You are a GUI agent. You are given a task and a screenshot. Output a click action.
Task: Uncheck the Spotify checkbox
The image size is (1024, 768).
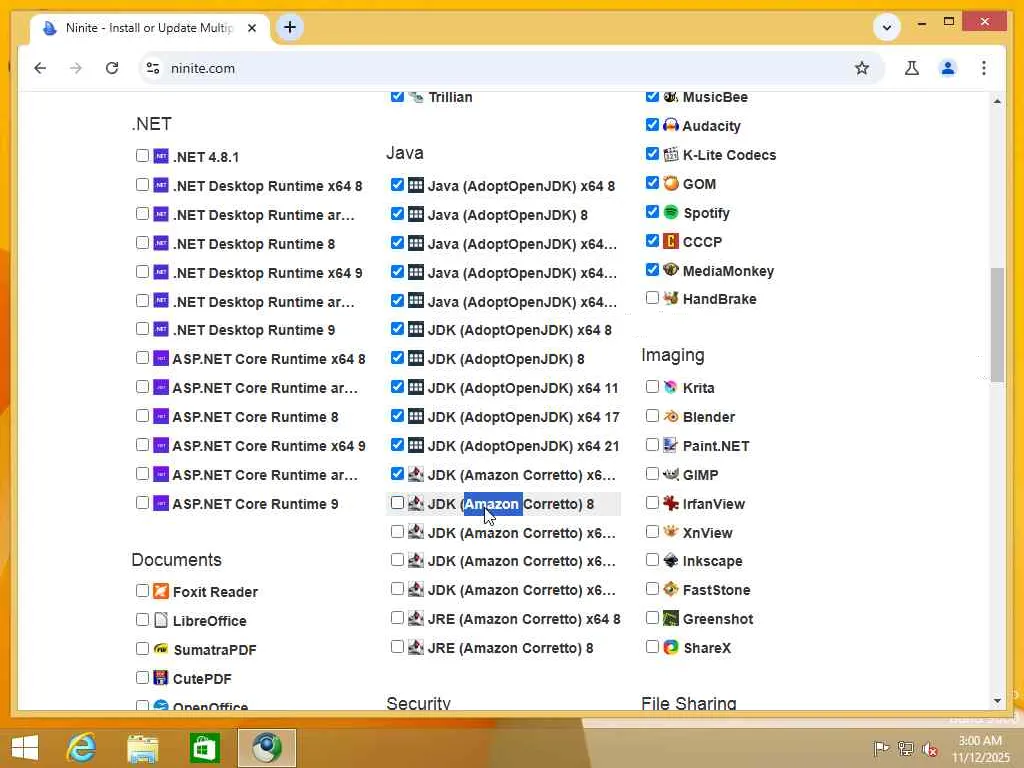point(652,212)
